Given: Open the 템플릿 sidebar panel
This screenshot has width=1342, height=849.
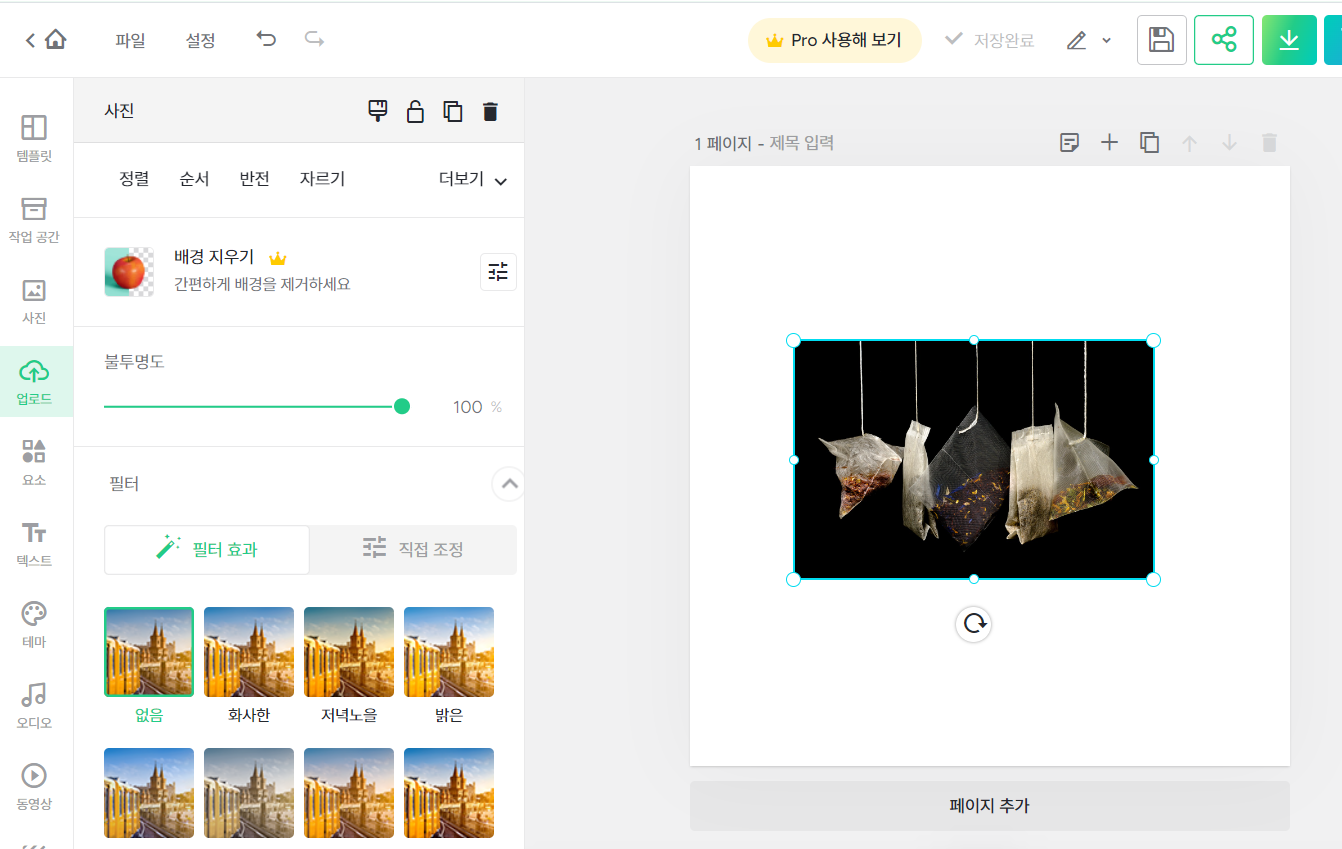Looking at the screenshot, I should [35, 138].
